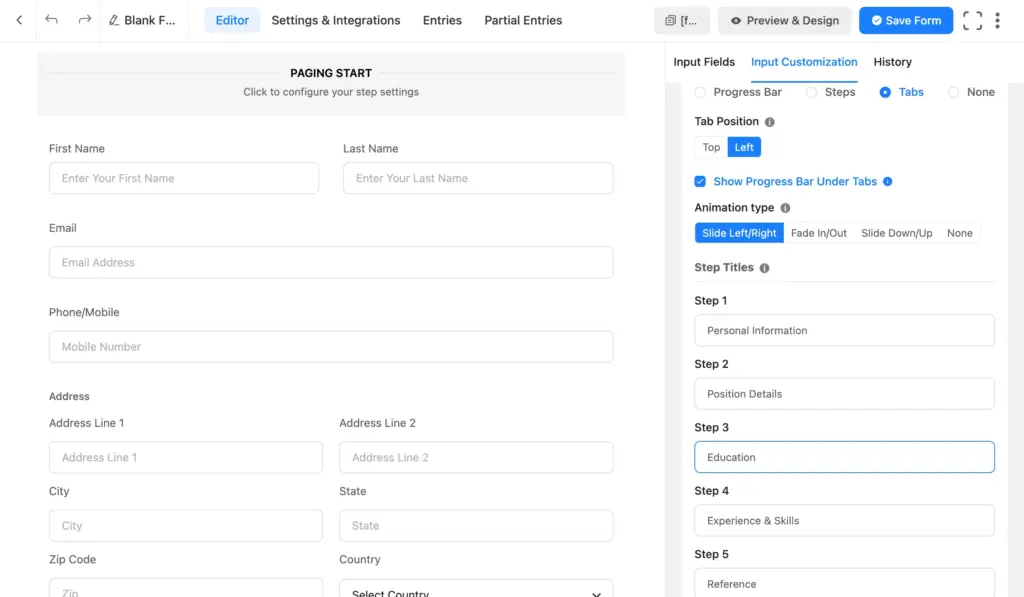This screenshot has height=597, width=1024.
Task: Open the Entries tab
Action: tap(442, 20)
